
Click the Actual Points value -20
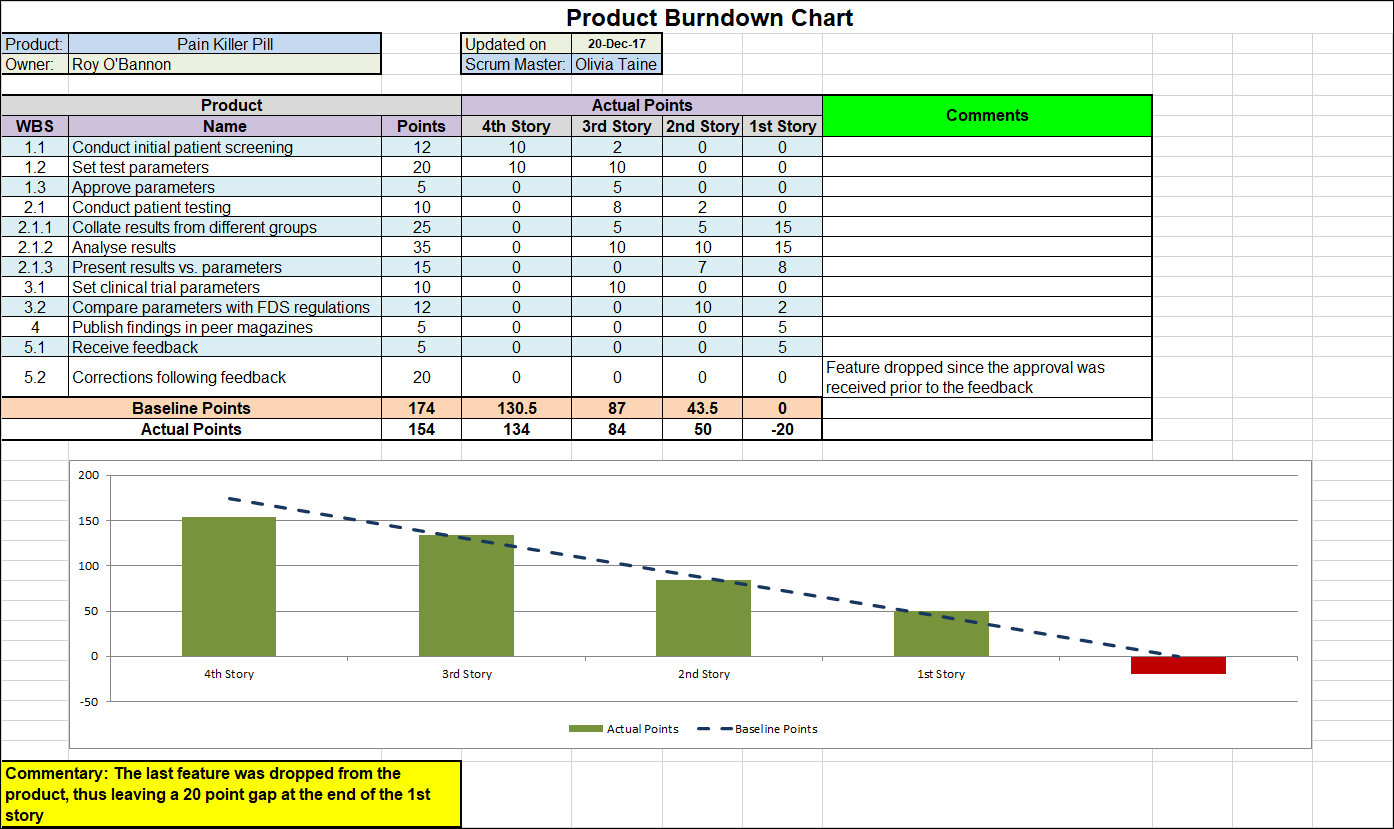coord(783,428)
